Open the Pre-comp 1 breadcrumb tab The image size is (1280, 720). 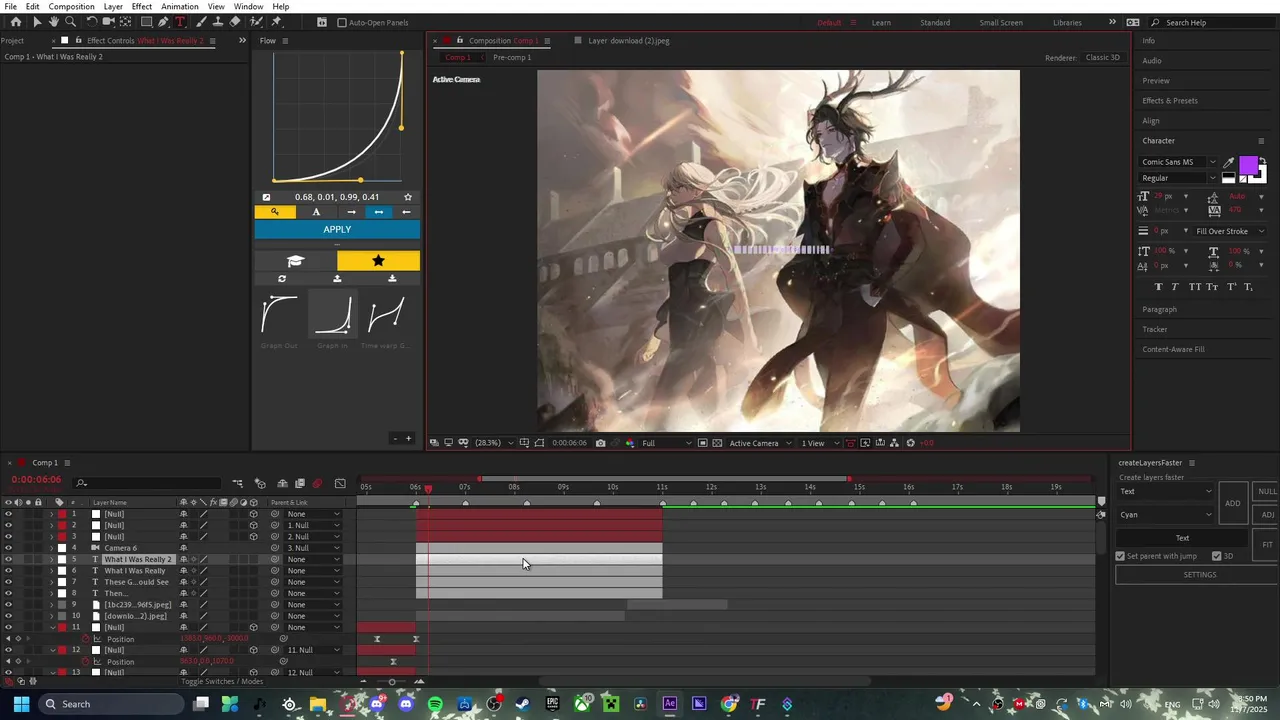[512, 57]
